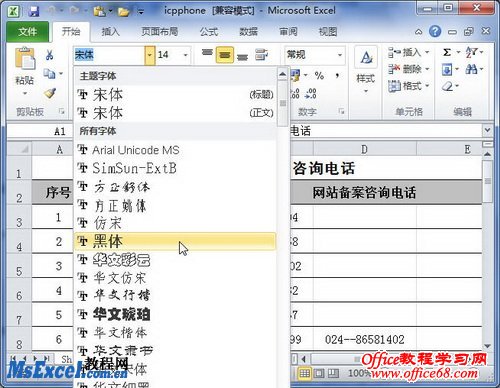This screenshot has width=500, height=388.
Task: Open the Styles (样式) gallery
Action: 366,70
